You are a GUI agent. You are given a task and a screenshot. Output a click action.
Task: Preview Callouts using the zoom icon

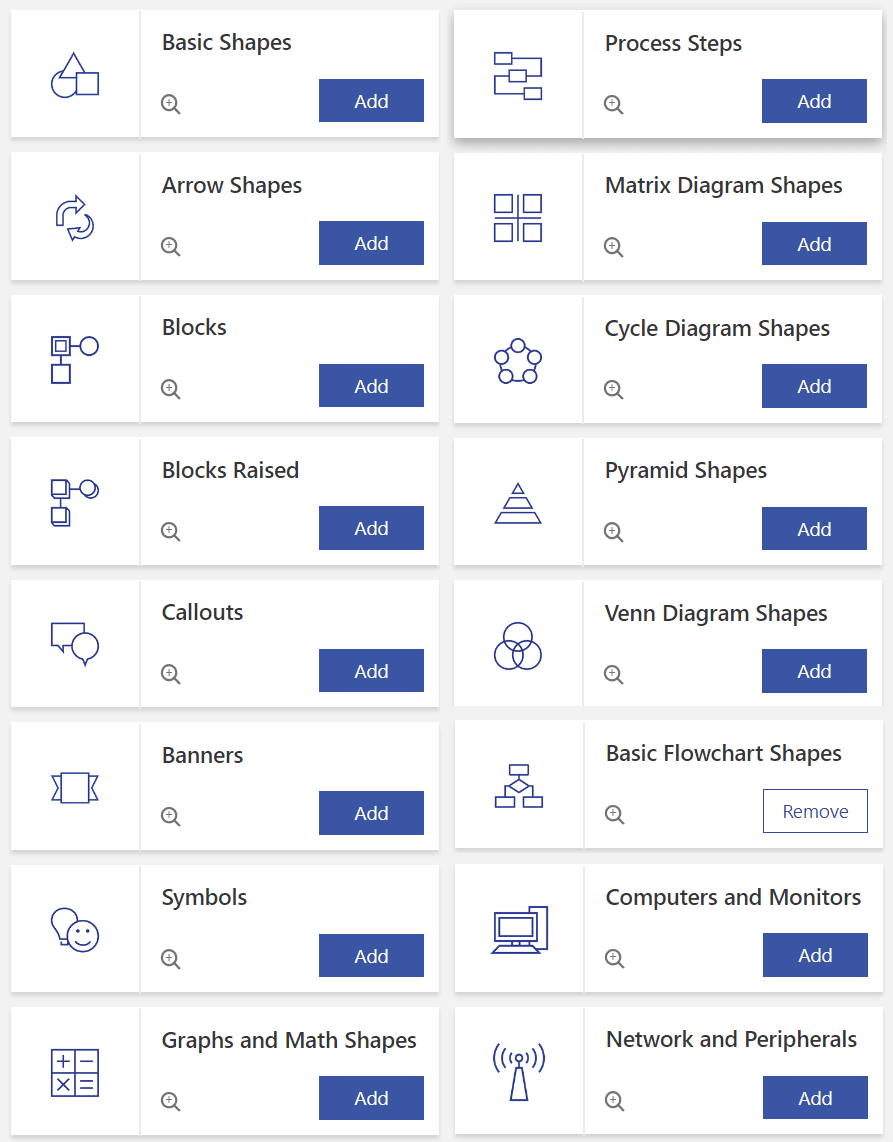171,674
